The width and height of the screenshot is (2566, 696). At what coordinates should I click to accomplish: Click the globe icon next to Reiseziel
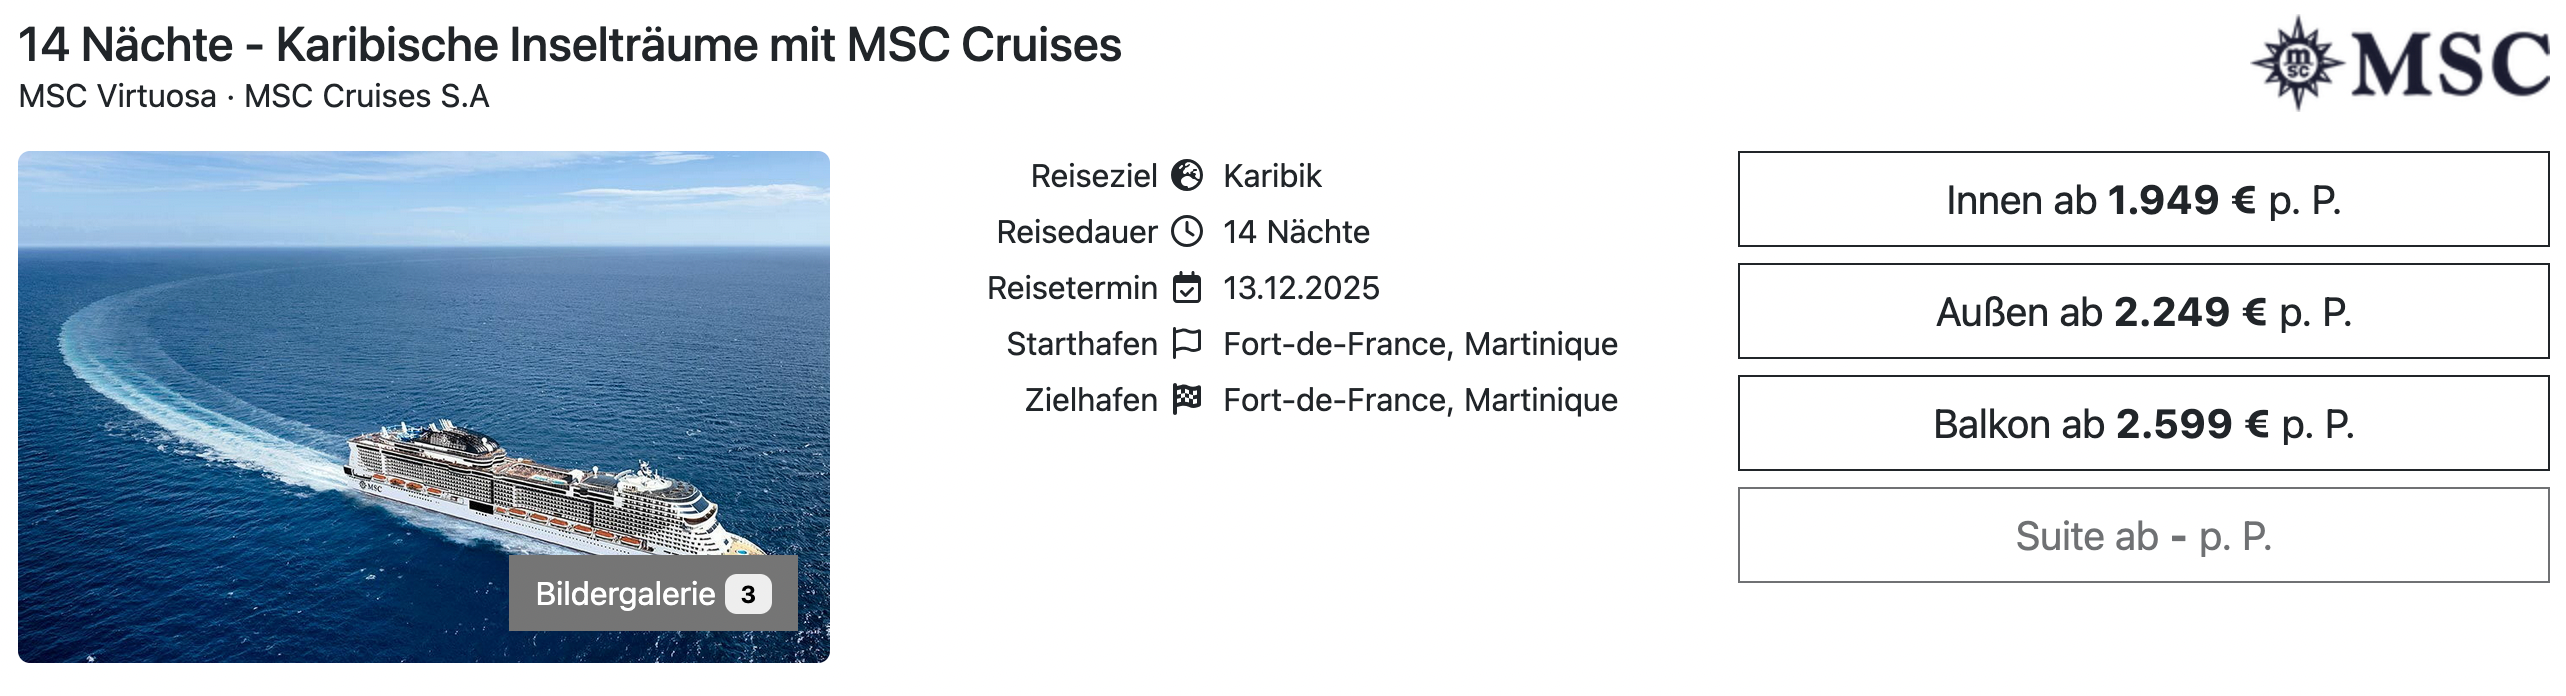coord(1185,176)
